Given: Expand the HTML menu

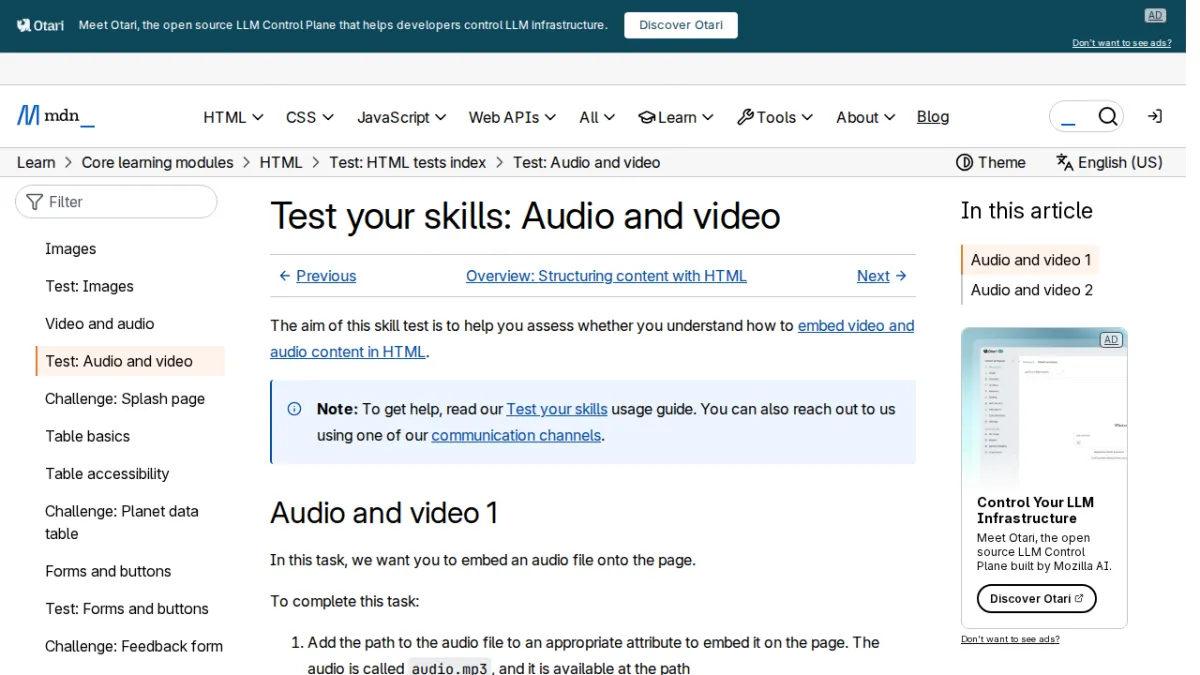Looking at the screenshot, I should coord(233,117).
